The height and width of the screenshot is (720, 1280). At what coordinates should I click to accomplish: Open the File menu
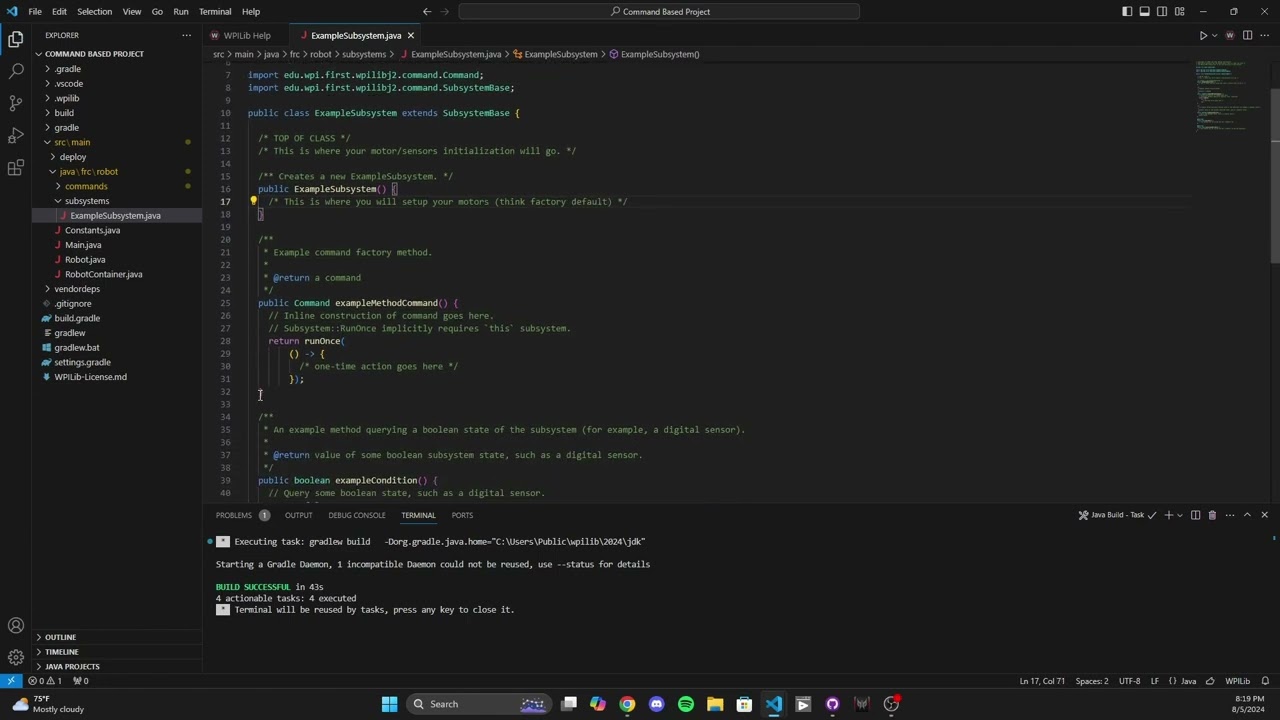(35, 11)
